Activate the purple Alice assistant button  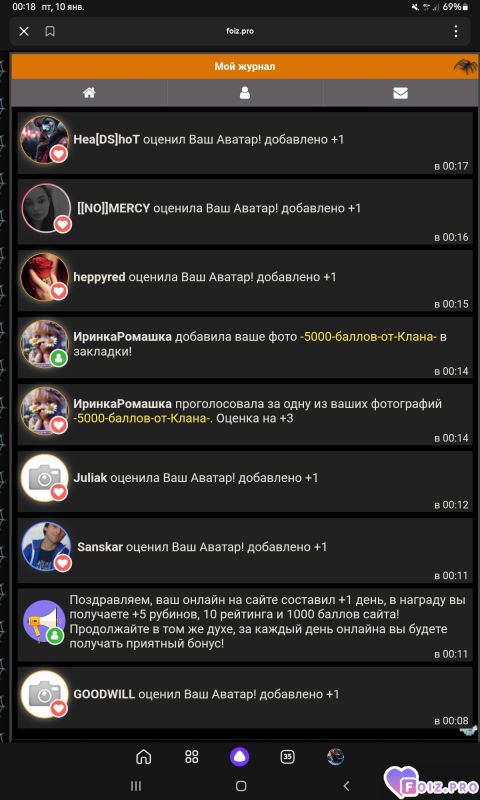pyautogui.click(x=240, y=757)
